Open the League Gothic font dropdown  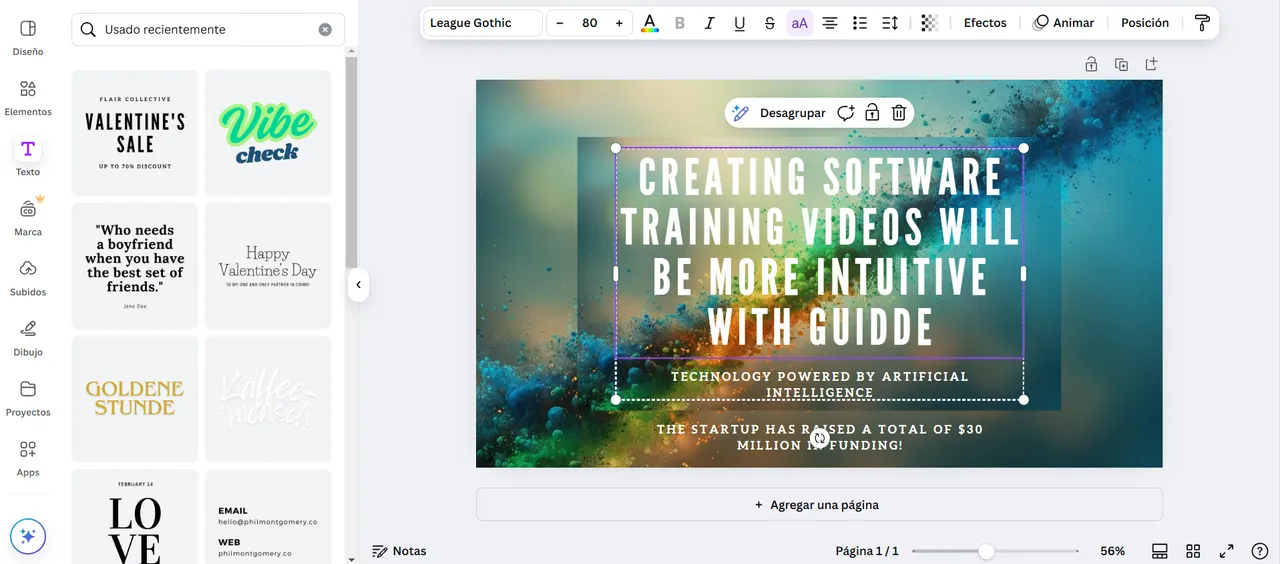click(x=483, y=23)
